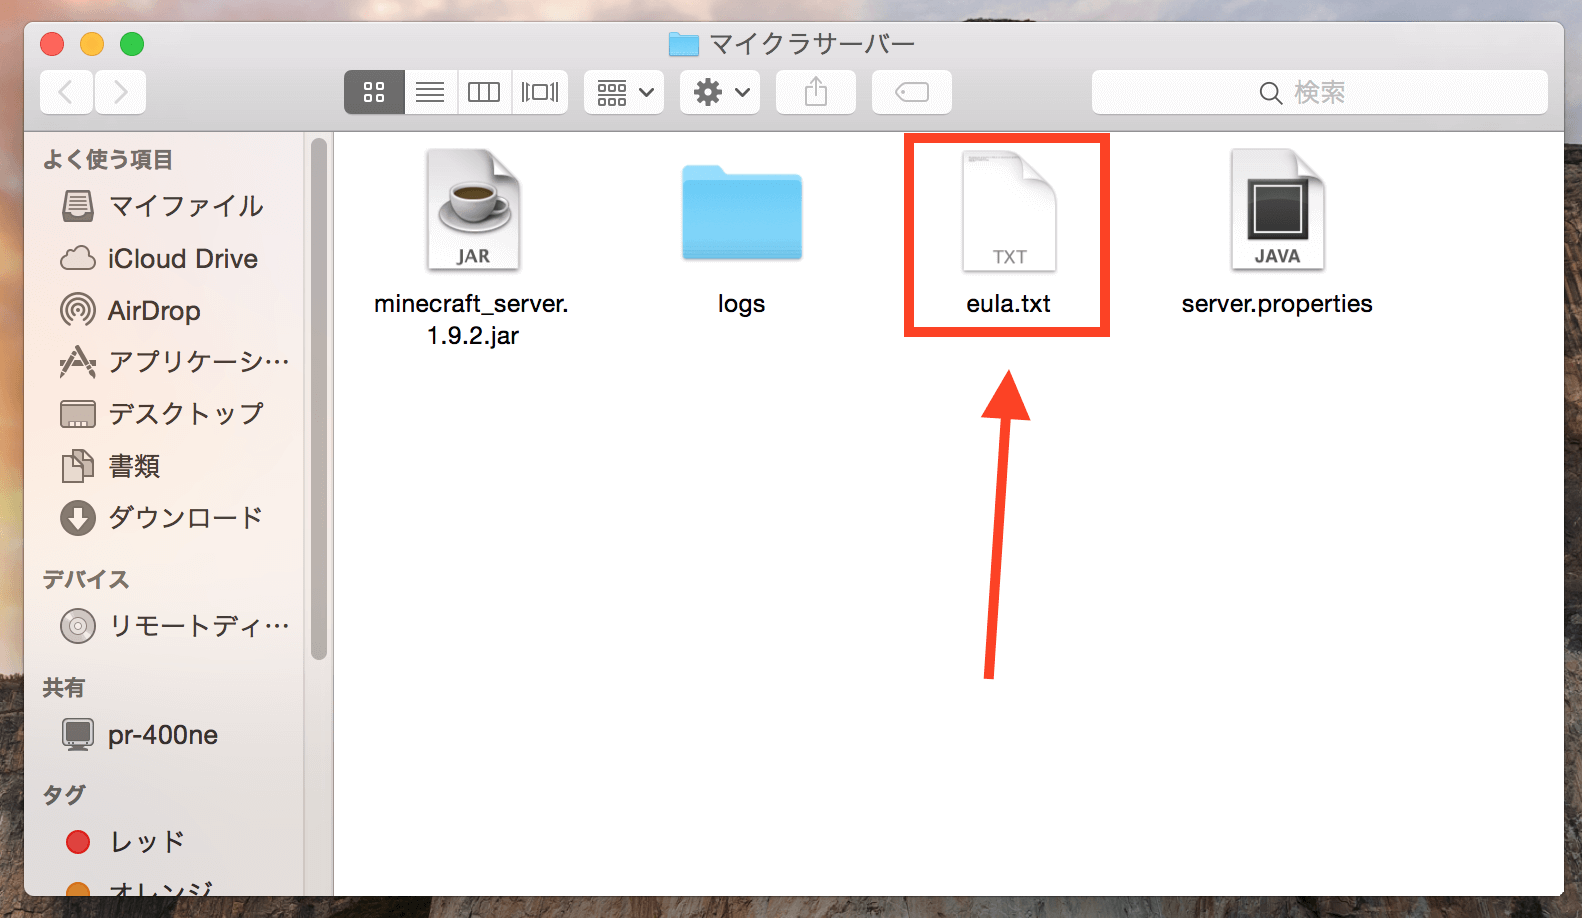Click the iCloud Drive cloud icon
This screenshot has width=1582, height=918.
78,259
